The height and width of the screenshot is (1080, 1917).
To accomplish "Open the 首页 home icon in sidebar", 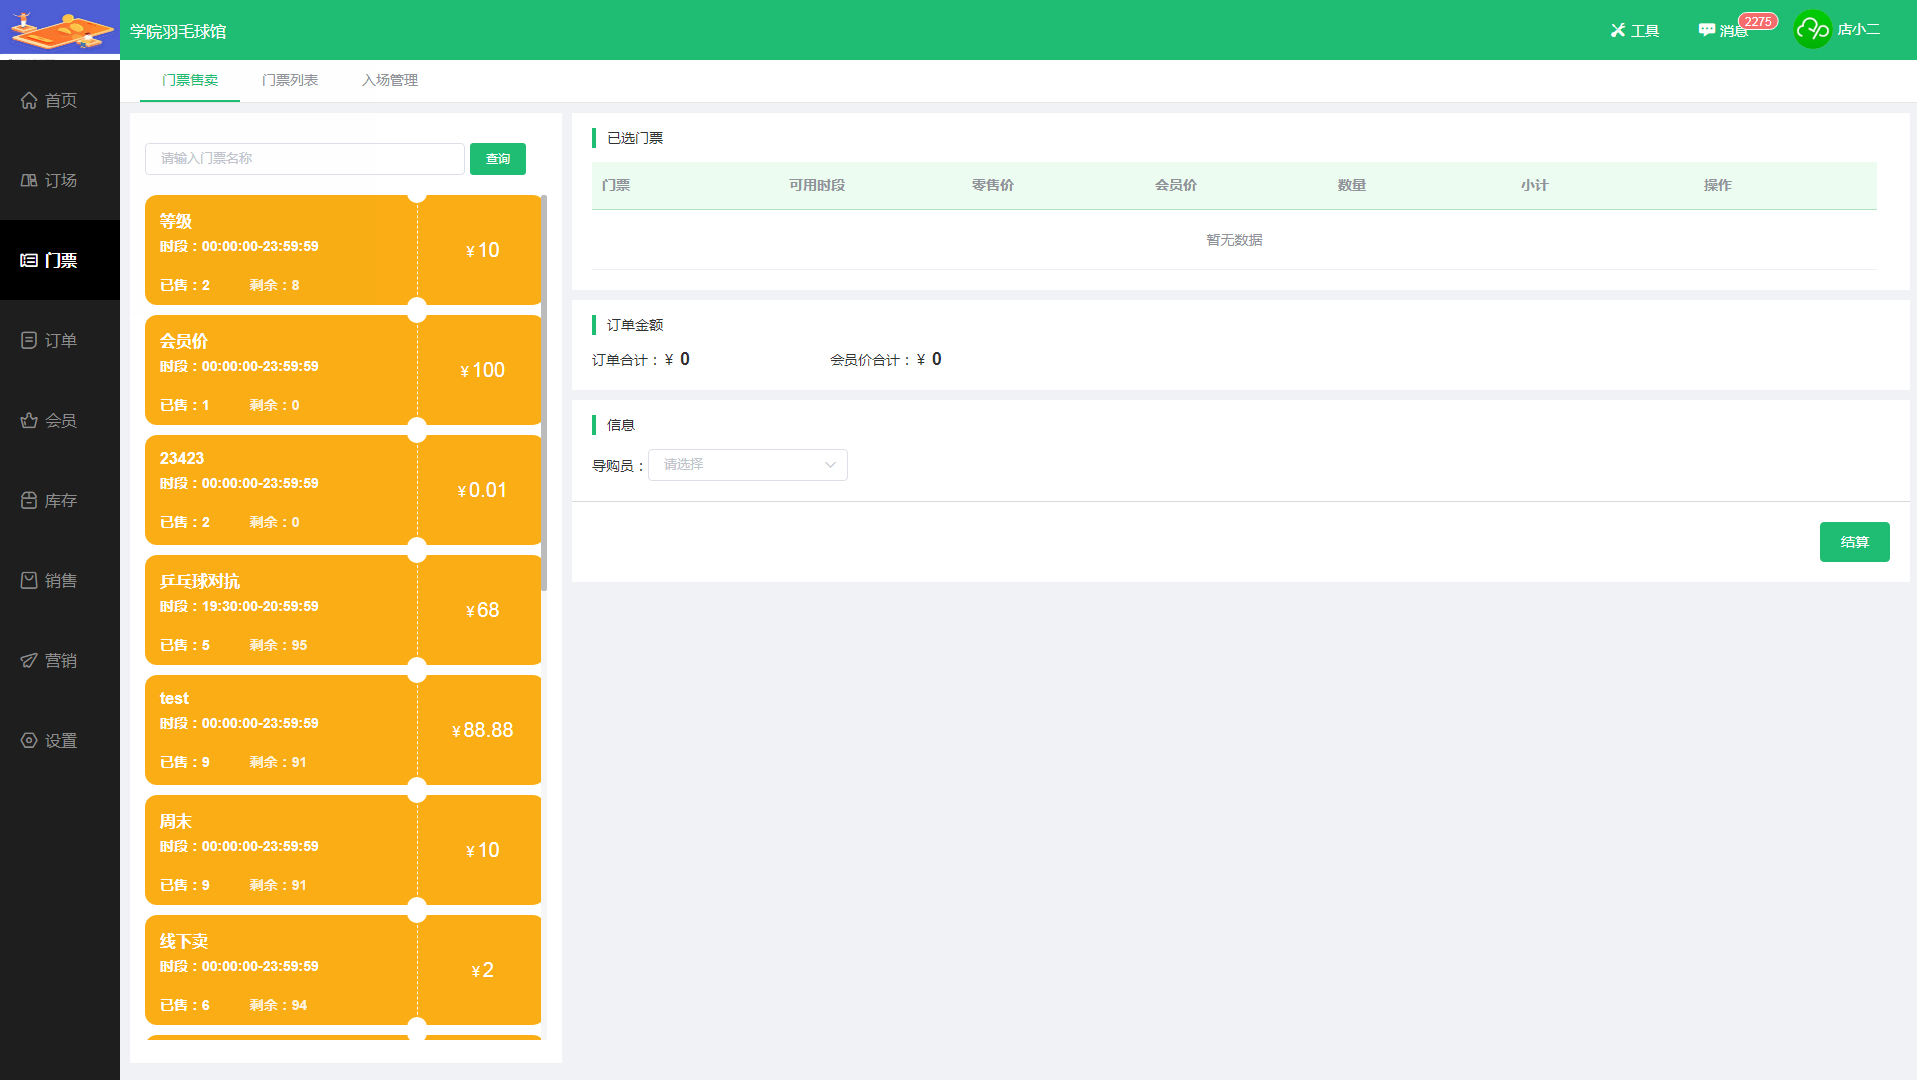I will [x=29, y=100].
